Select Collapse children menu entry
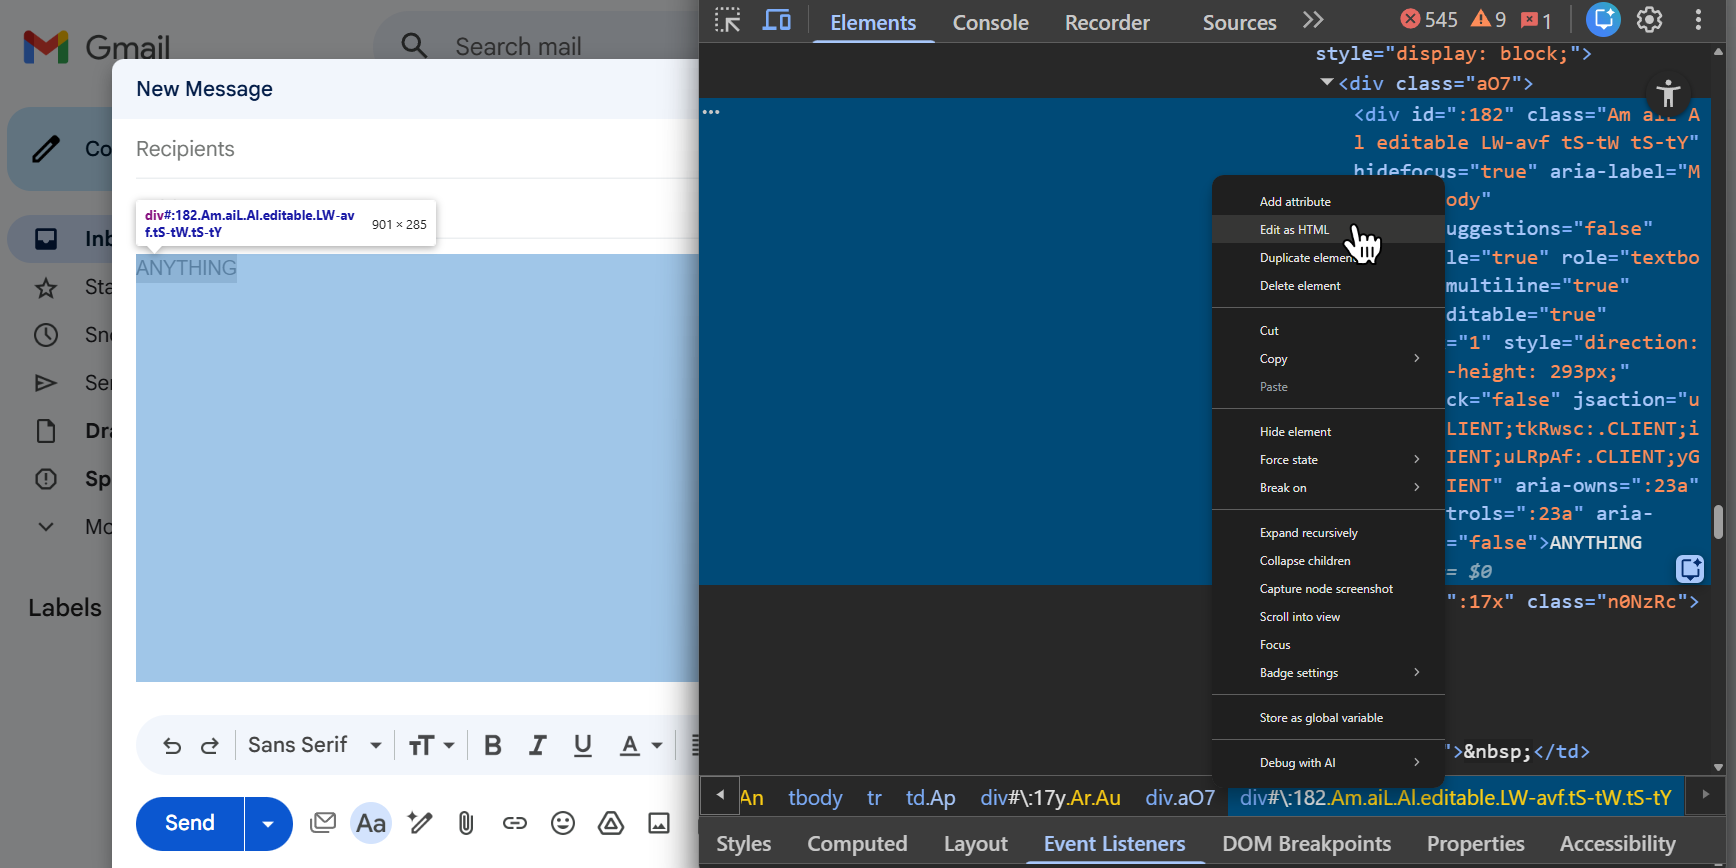 pyautogui.click(x=1328, y=561)
